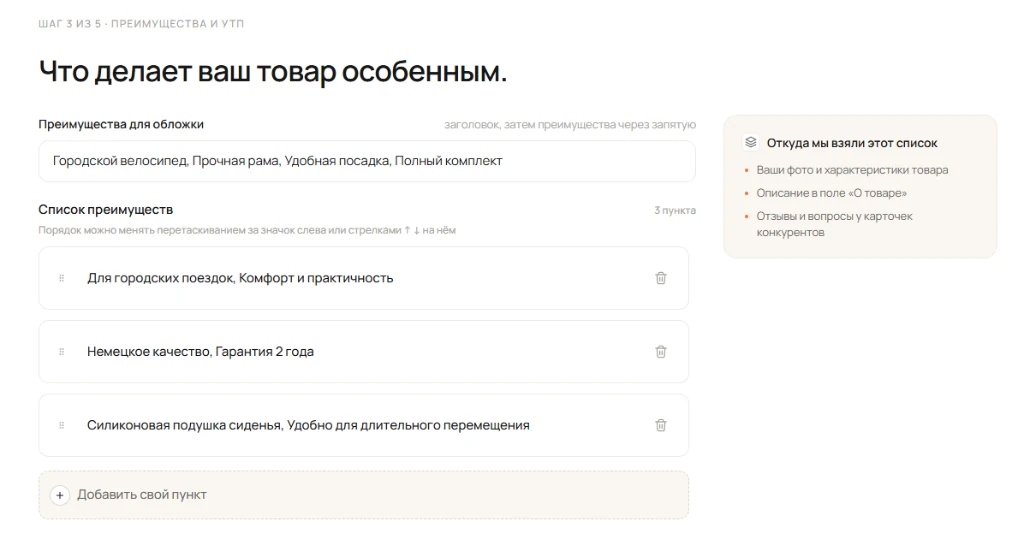Click the «Шаг 3 из 5» step label
This screenshot has height=551, width=1024.
[141, 24]
